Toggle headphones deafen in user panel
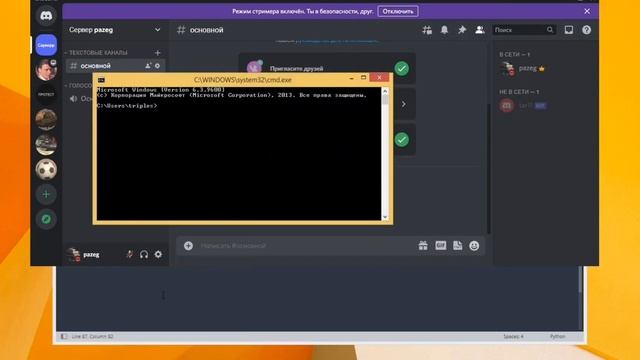Screen dimensions: 640x360 tap(144, 254)
